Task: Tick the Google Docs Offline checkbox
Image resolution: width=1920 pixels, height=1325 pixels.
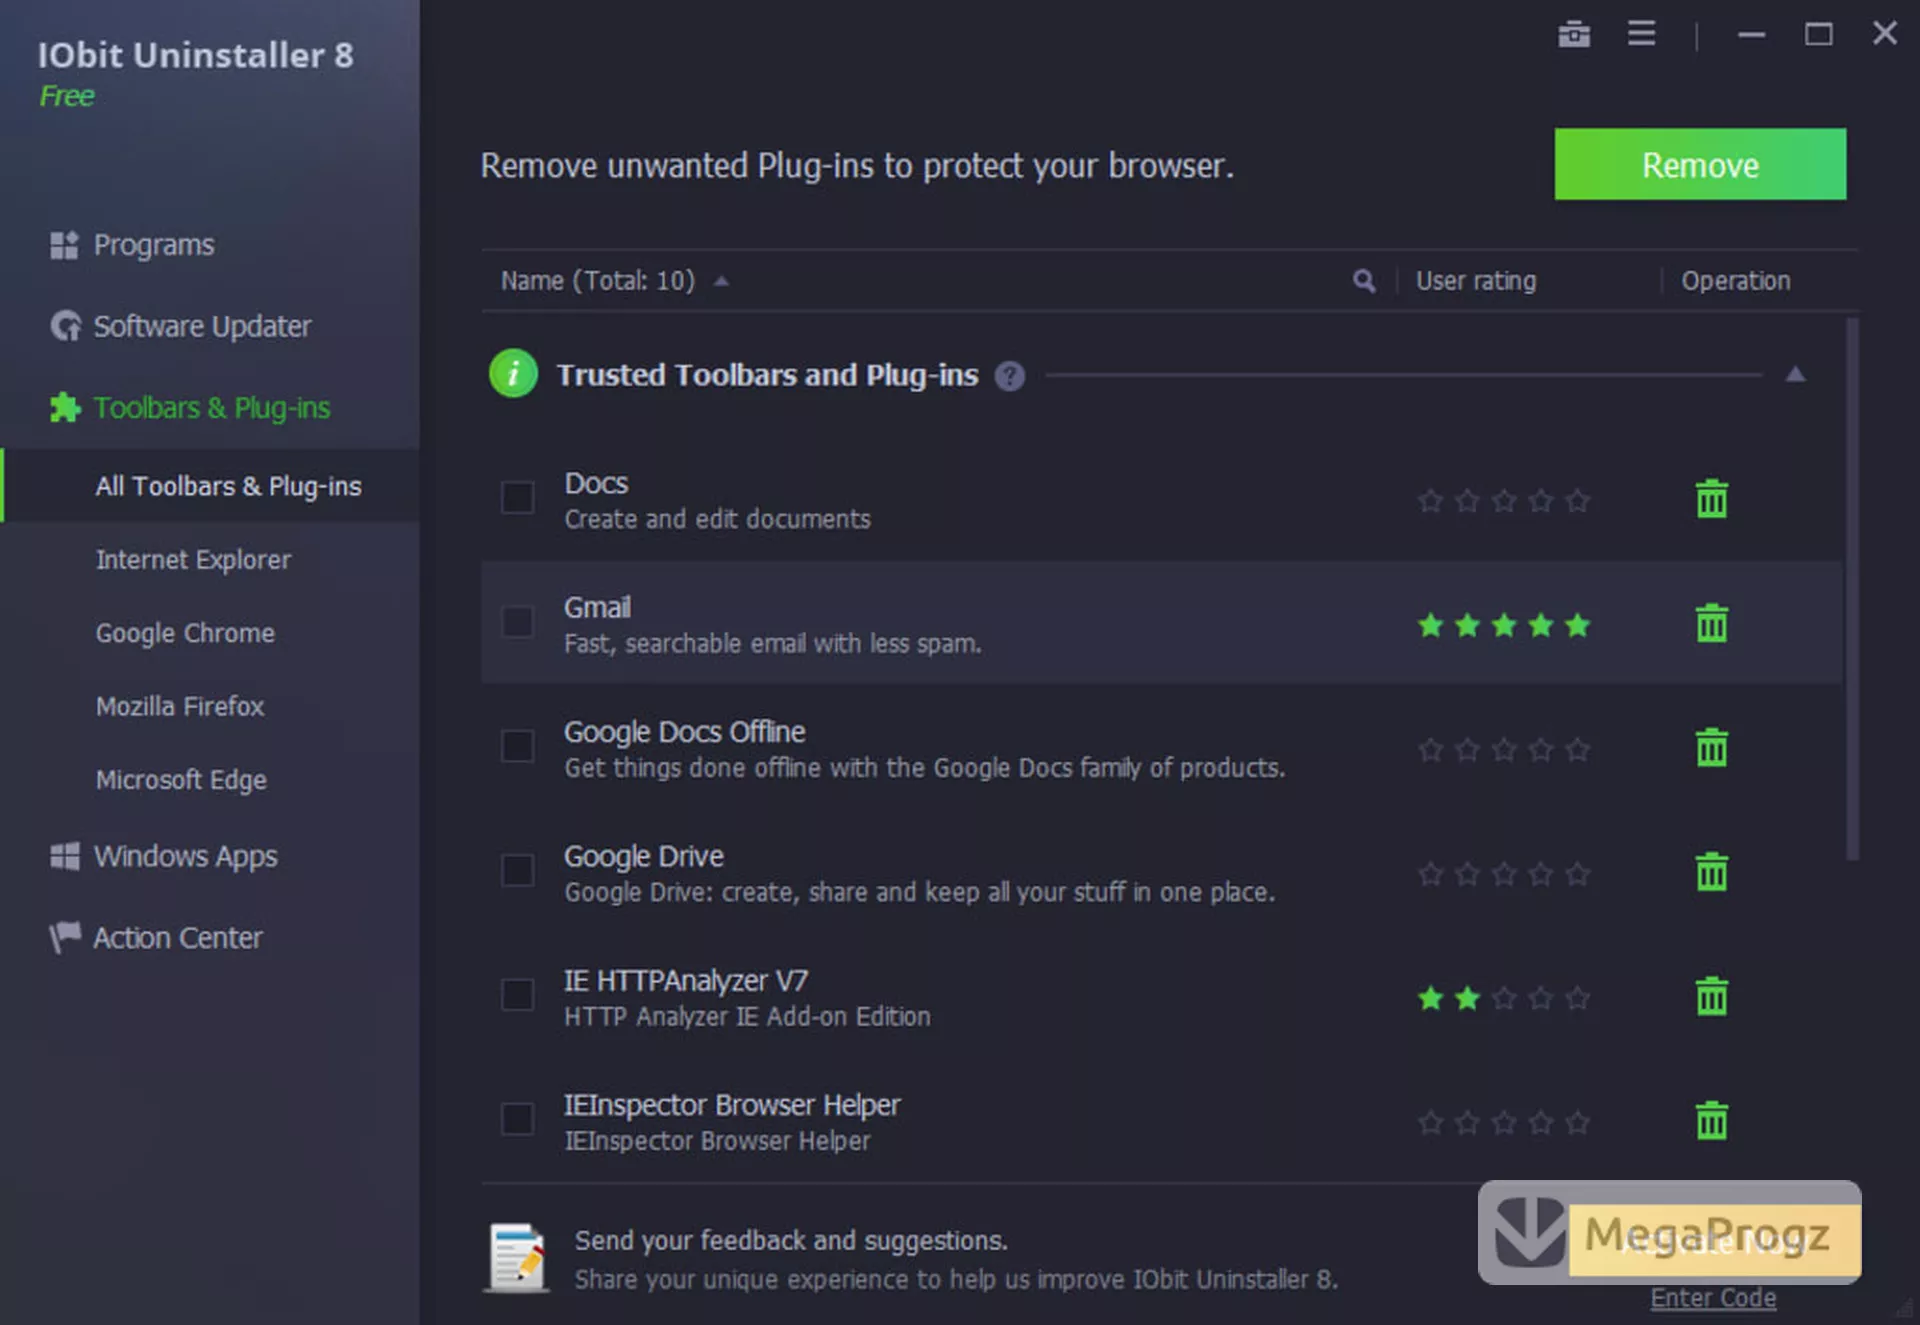Action: click(517, 746)
